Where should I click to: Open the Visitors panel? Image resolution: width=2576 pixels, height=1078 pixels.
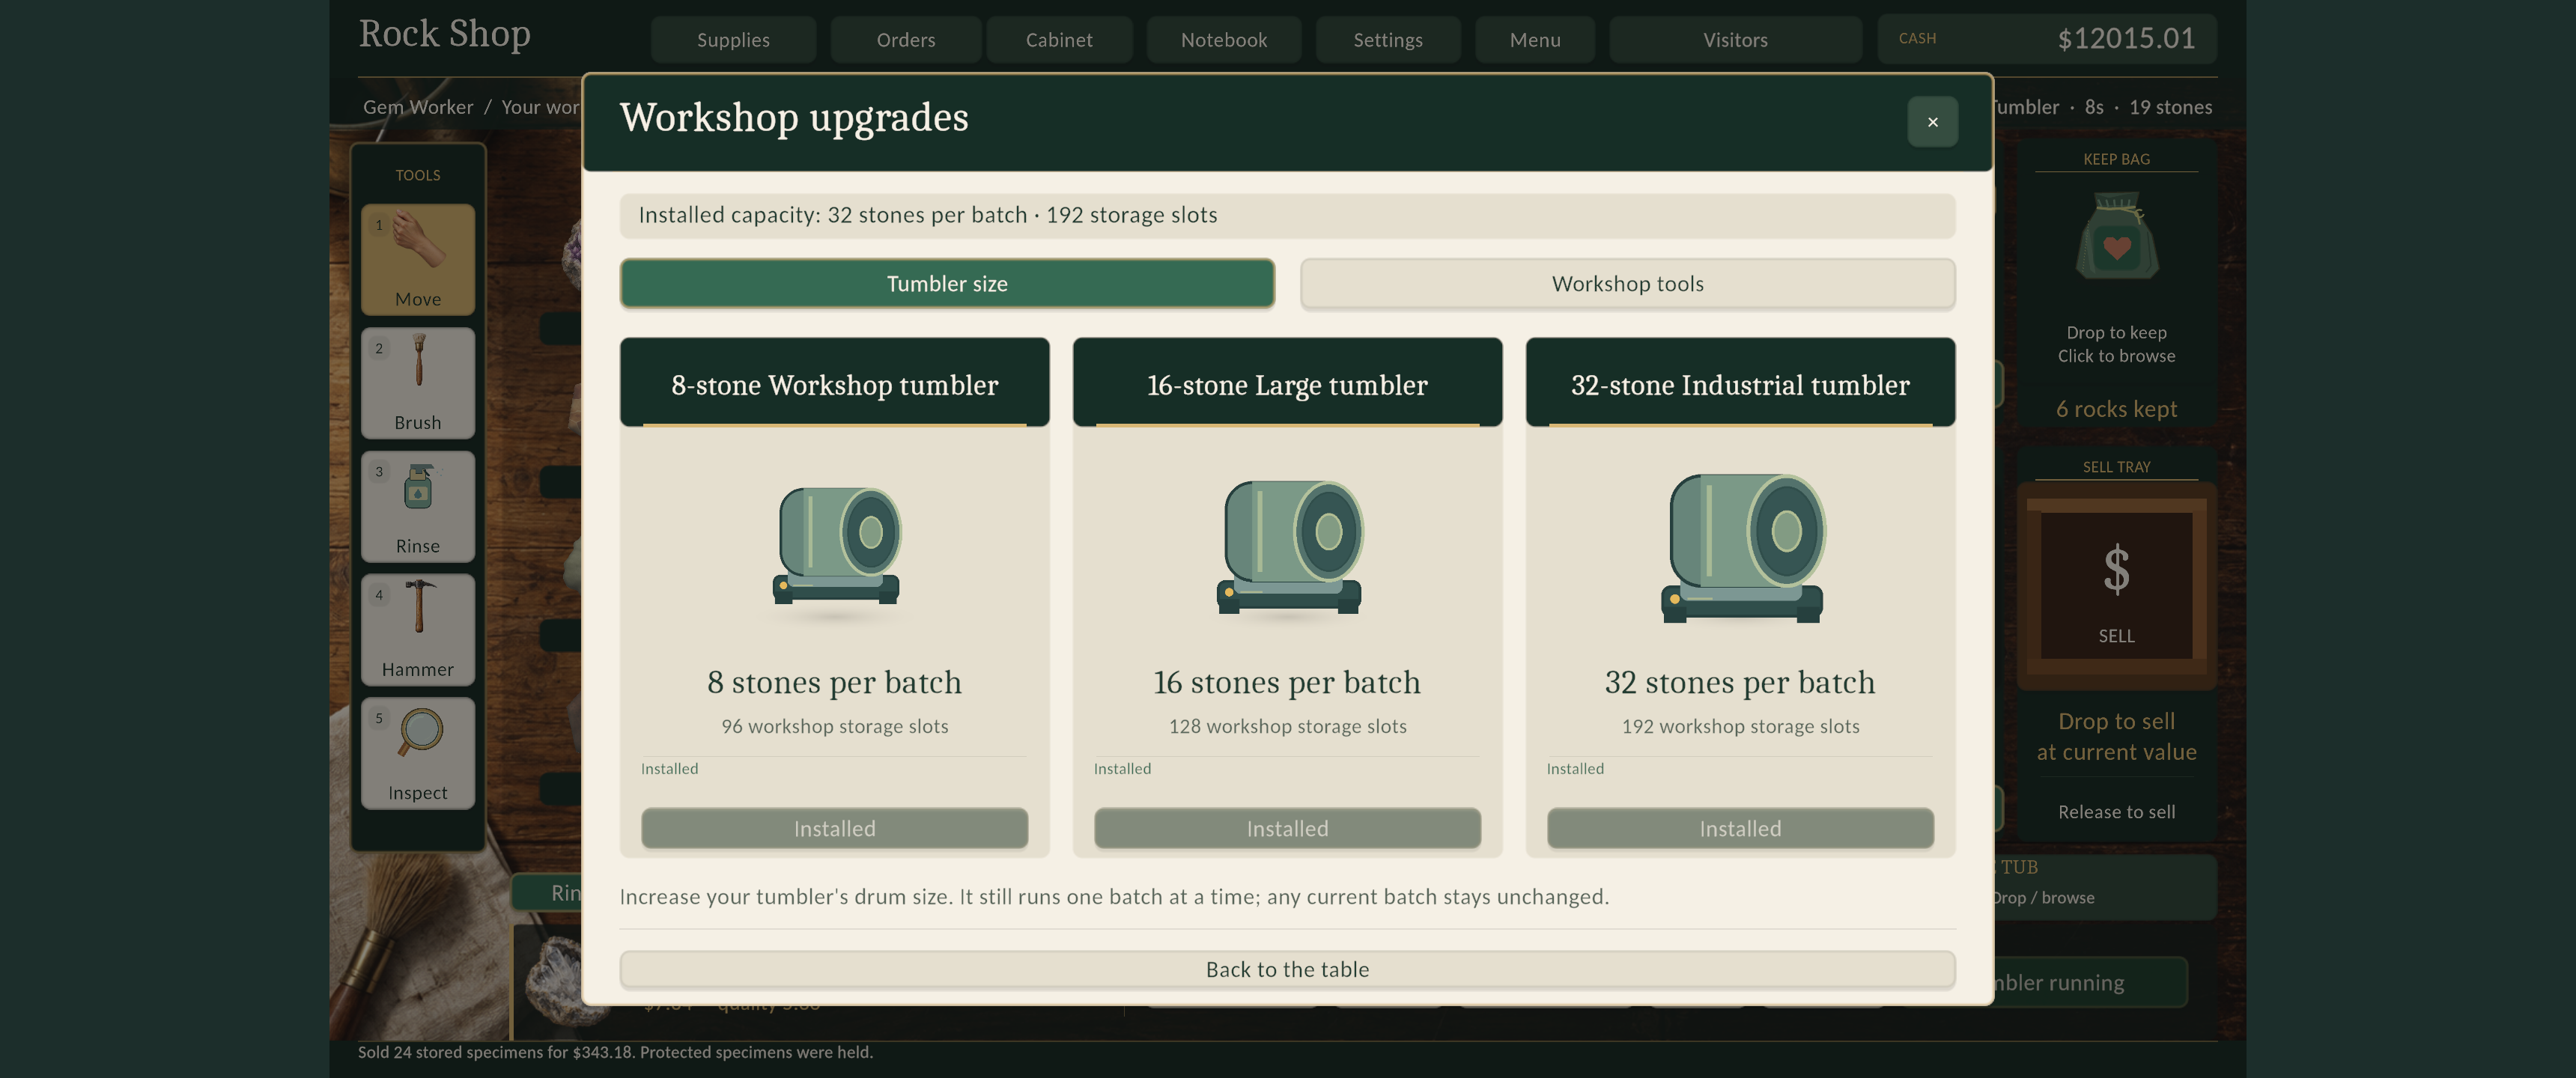point(1736,40)
